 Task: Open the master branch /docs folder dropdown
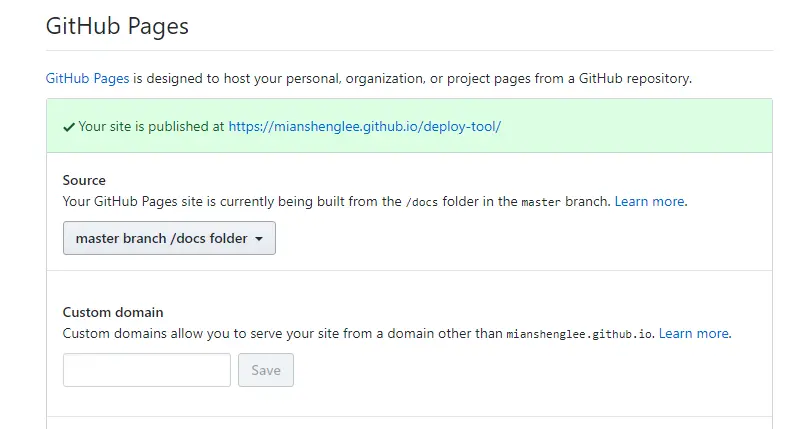pyautogui.click(x=169, y=238)
